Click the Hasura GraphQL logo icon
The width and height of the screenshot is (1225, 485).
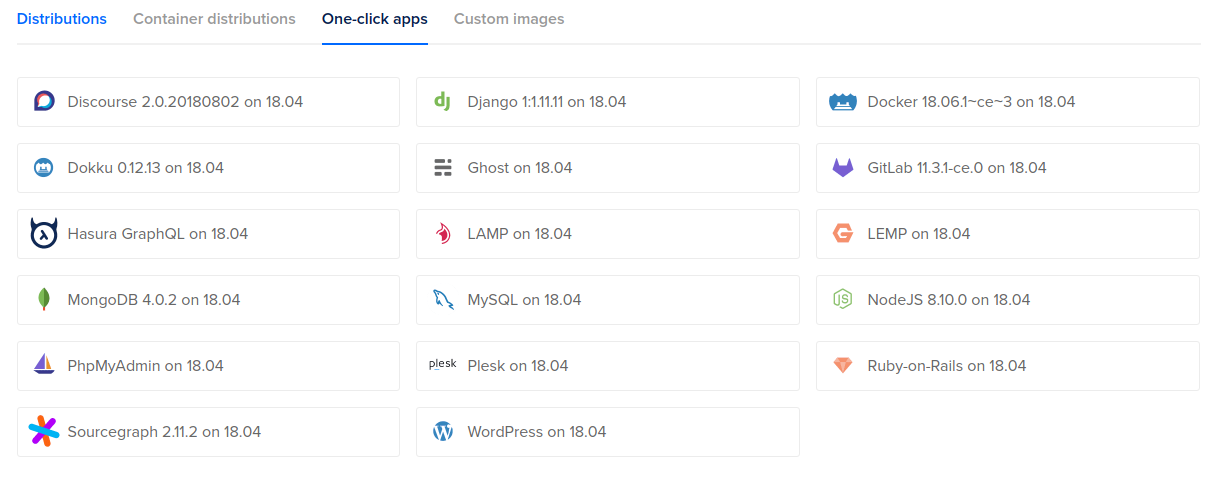[x=44, y=233]
